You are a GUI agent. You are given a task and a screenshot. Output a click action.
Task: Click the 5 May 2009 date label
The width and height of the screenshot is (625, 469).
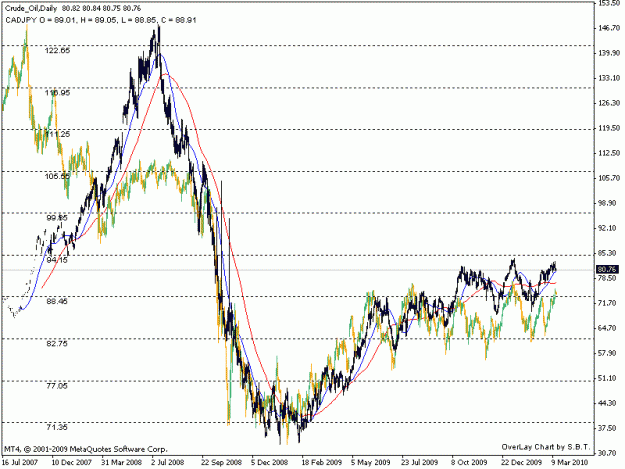click(370, 462)
